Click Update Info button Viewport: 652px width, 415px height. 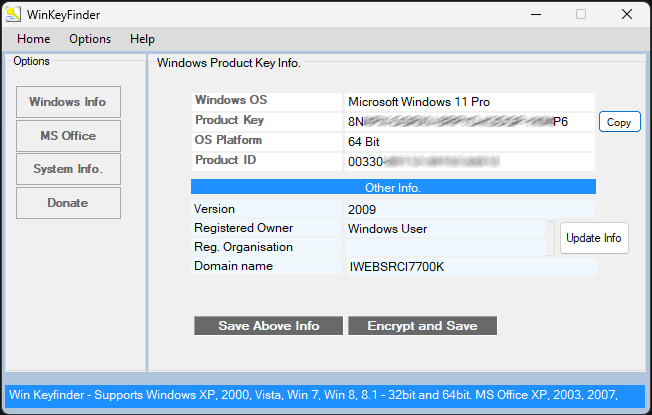594,238
